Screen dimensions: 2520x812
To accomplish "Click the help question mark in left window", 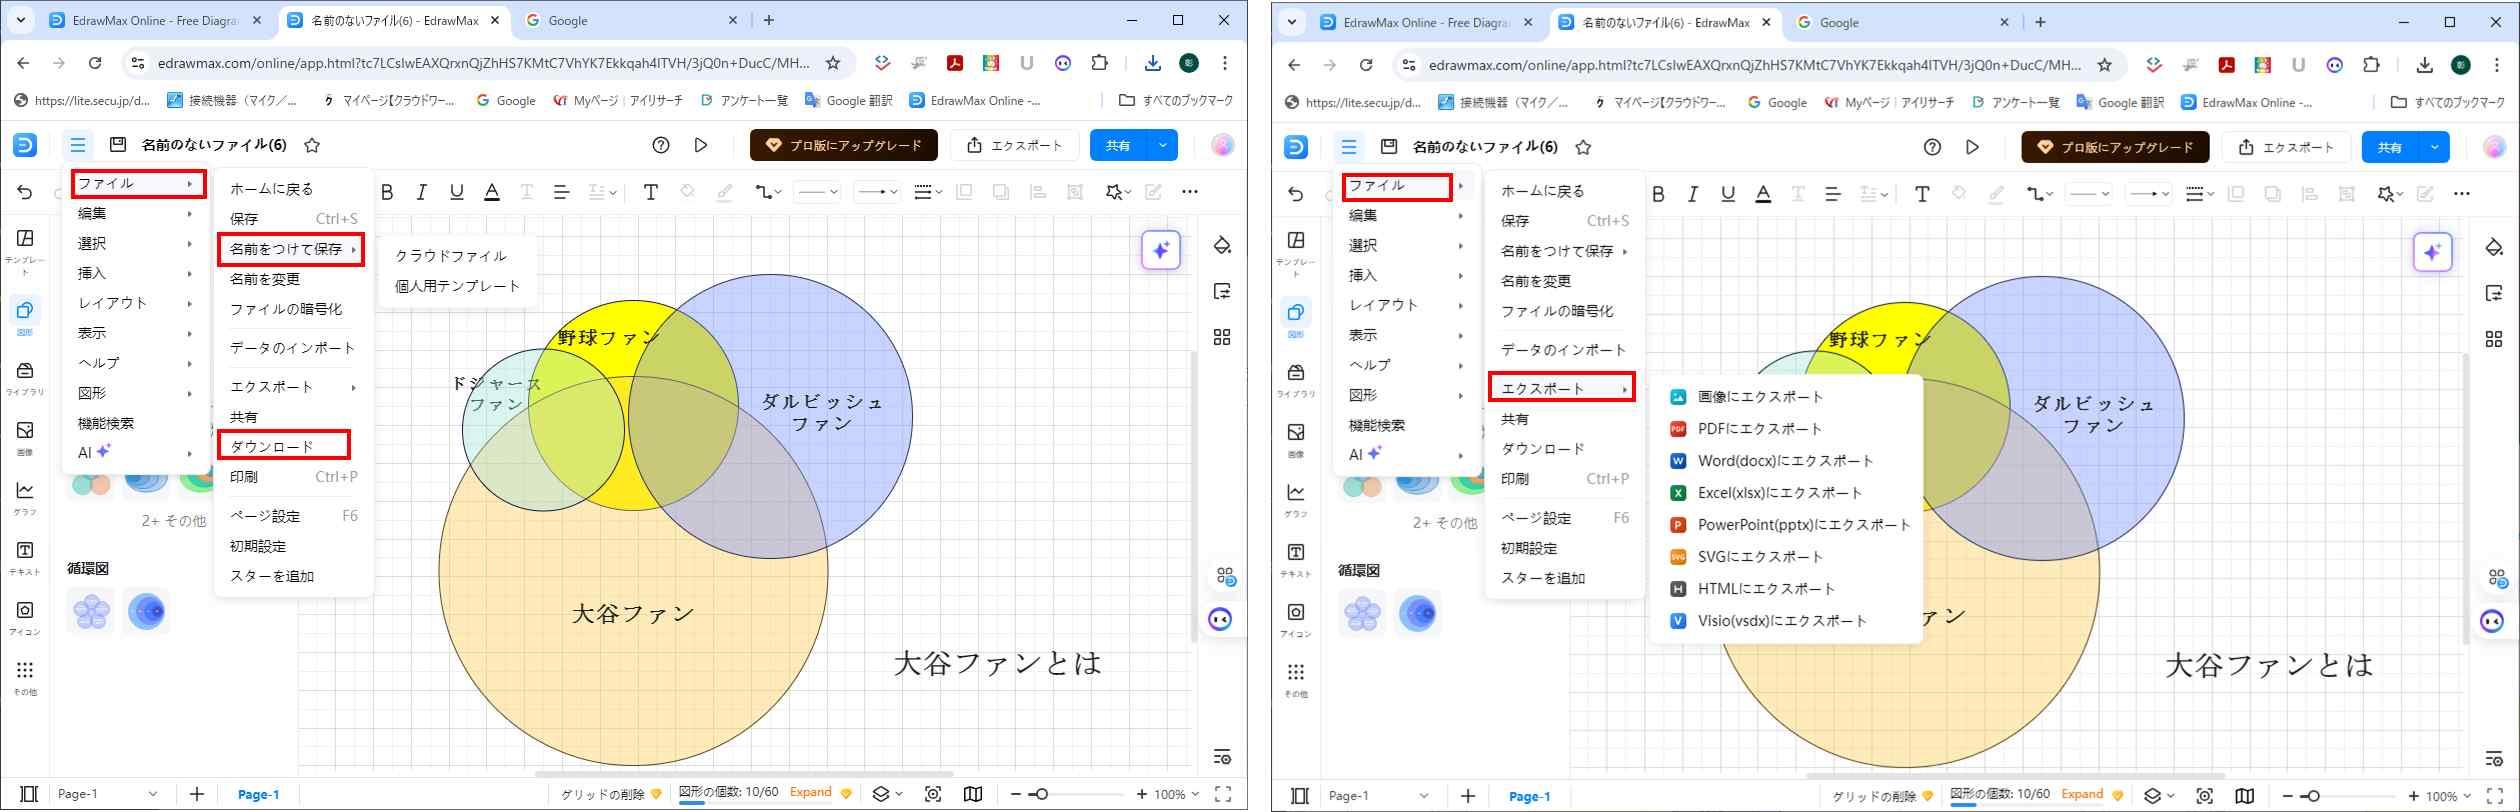I will click(660, 145).
